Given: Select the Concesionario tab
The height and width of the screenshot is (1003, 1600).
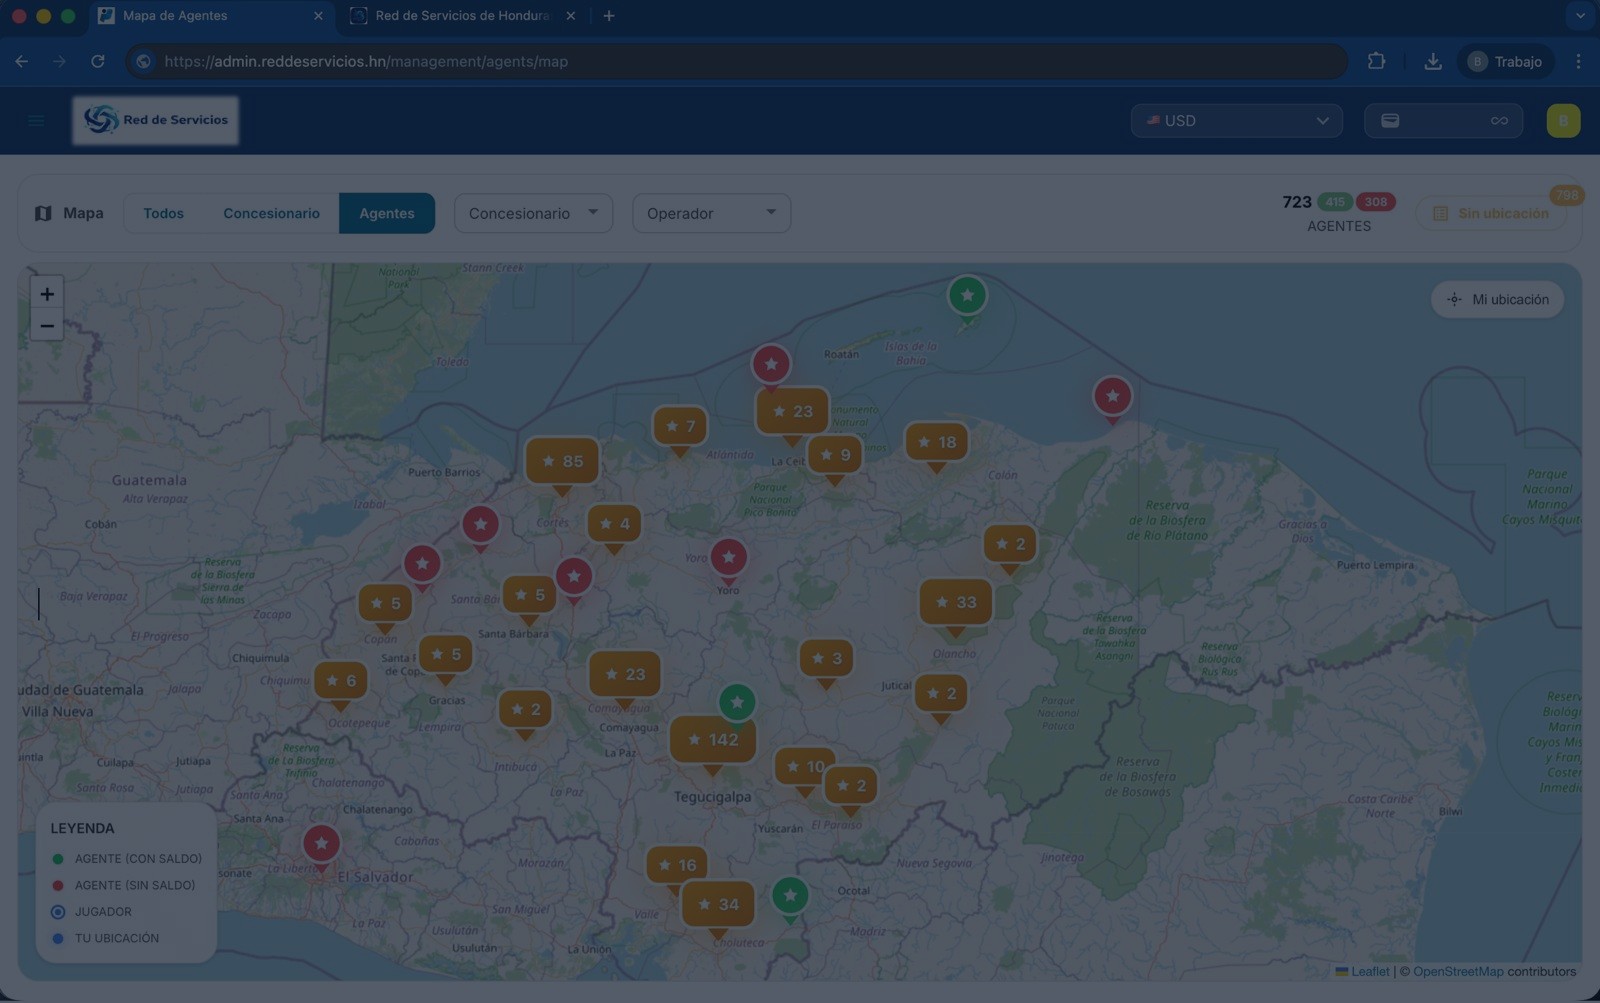Looking at the screenshot, I should click(x=271, y=213).
